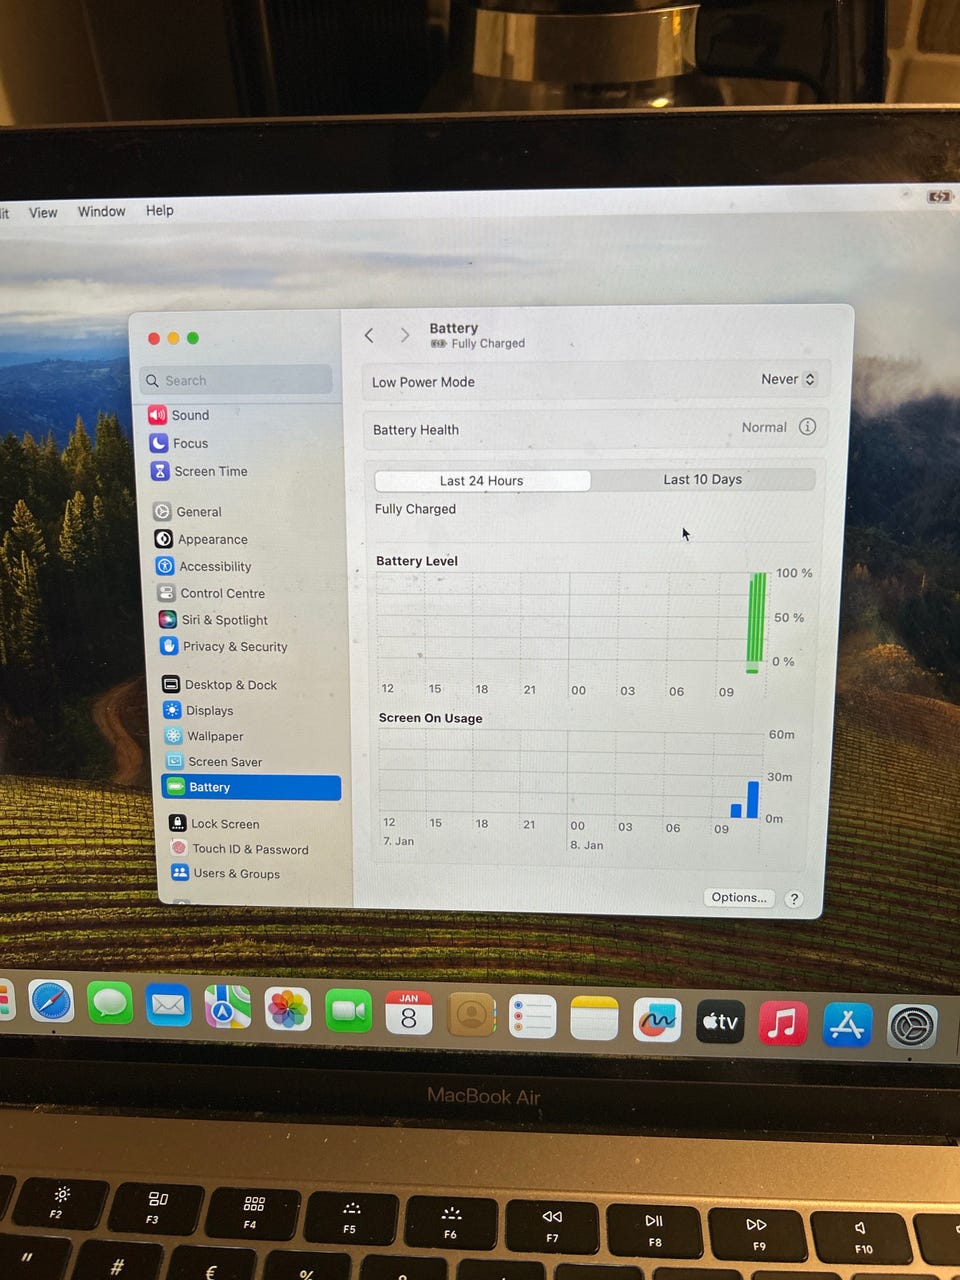Open the Help menu
The image size is (960, 1280).
click(x=160, y=210)
